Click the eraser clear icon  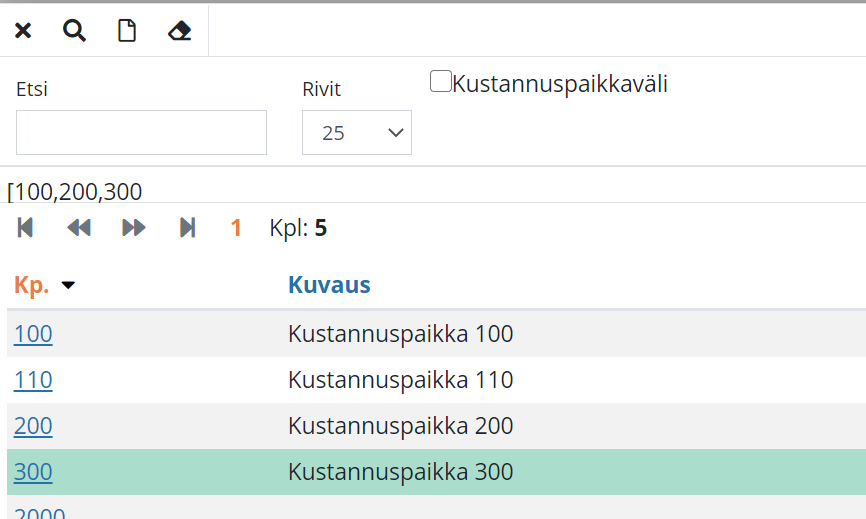point(180,31)
